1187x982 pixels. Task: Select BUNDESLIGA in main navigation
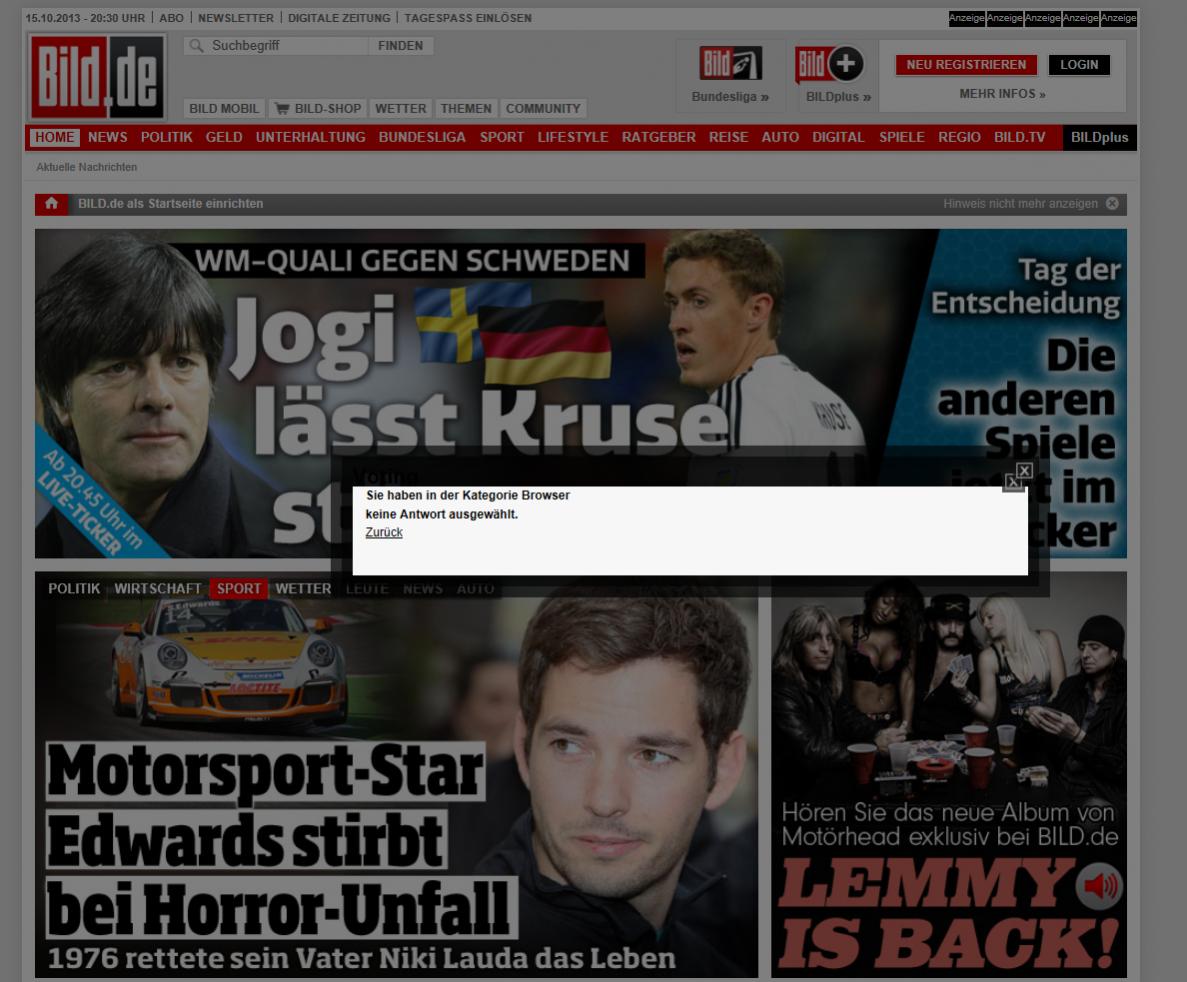tap(422, 137)
